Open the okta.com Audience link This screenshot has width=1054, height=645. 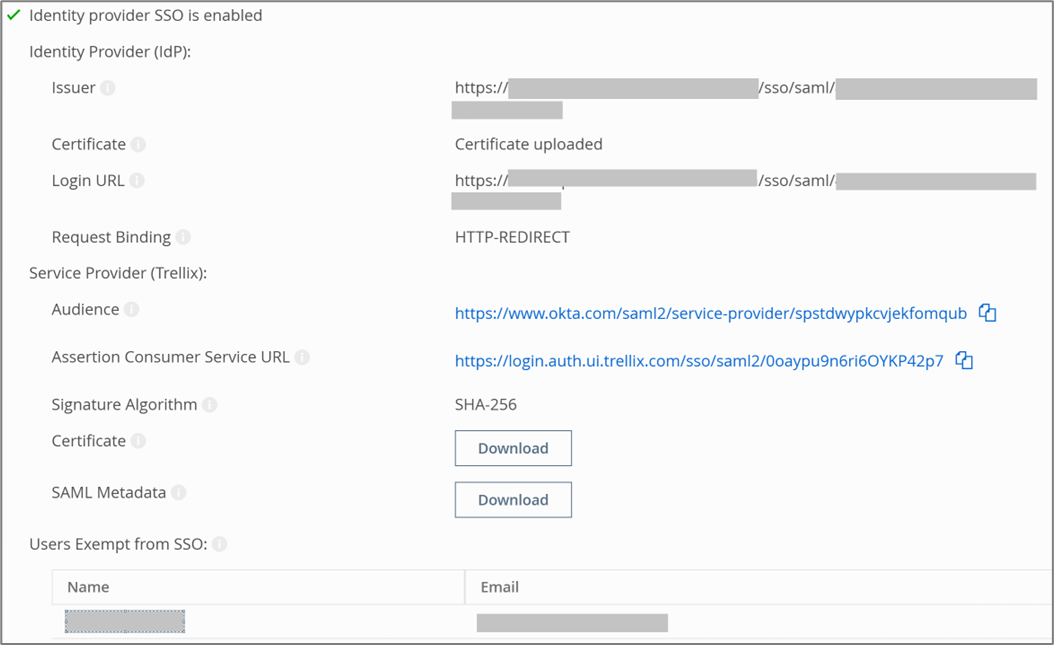coord(710,313)
